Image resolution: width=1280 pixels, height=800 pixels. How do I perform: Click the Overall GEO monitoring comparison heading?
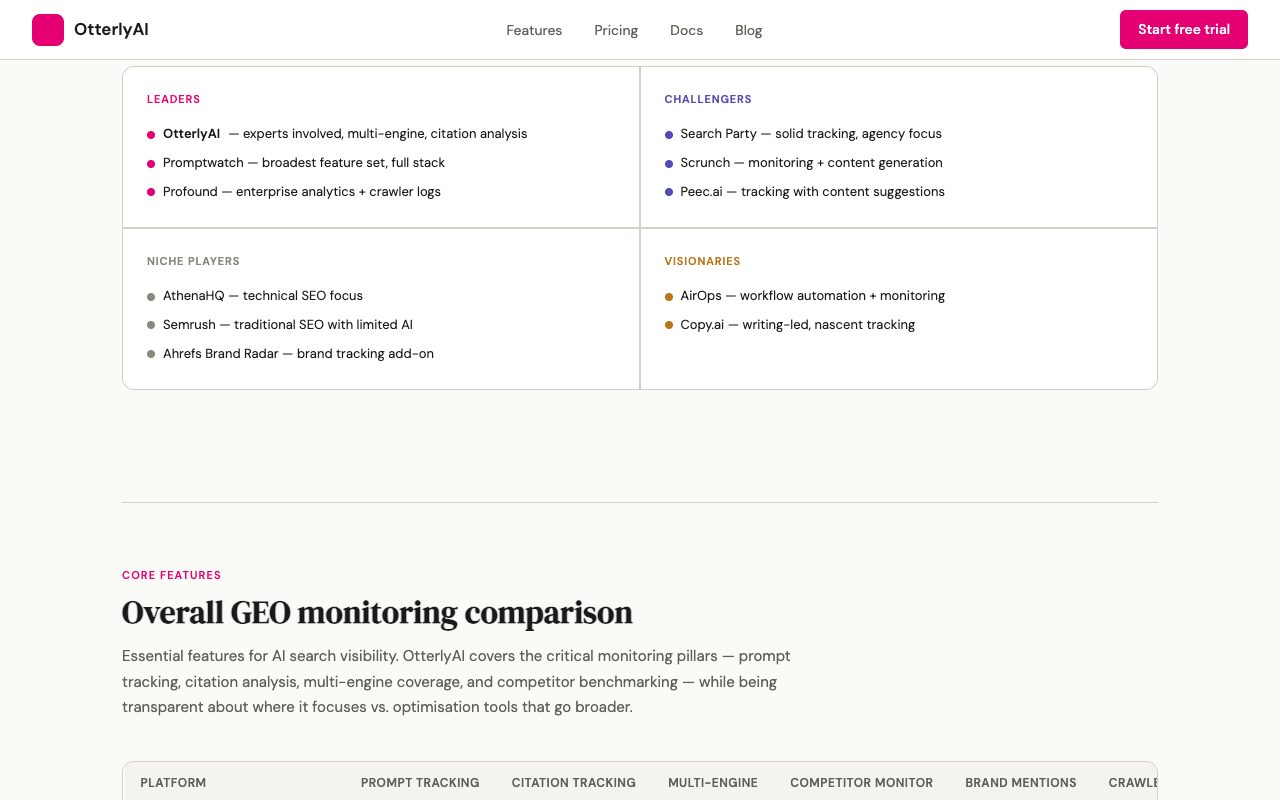377,612
